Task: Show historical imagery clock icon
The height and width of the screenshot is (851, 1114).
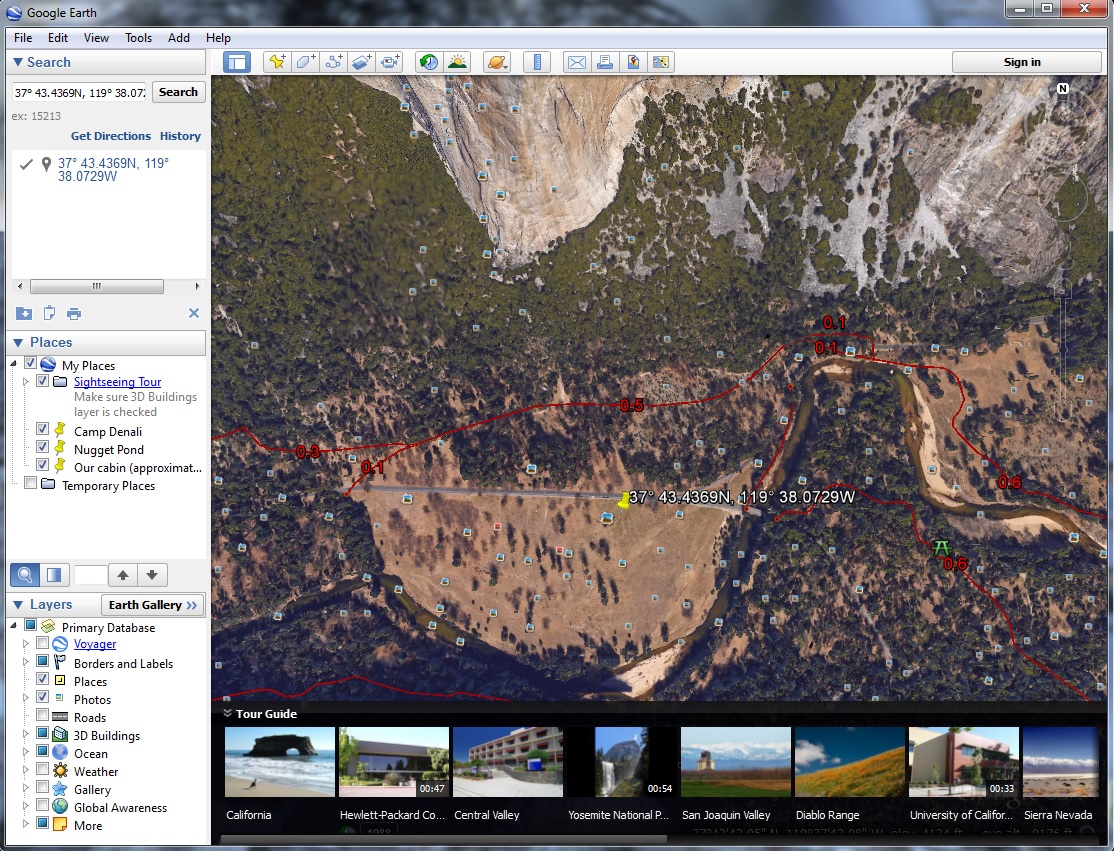Action: tap(428, 63)
